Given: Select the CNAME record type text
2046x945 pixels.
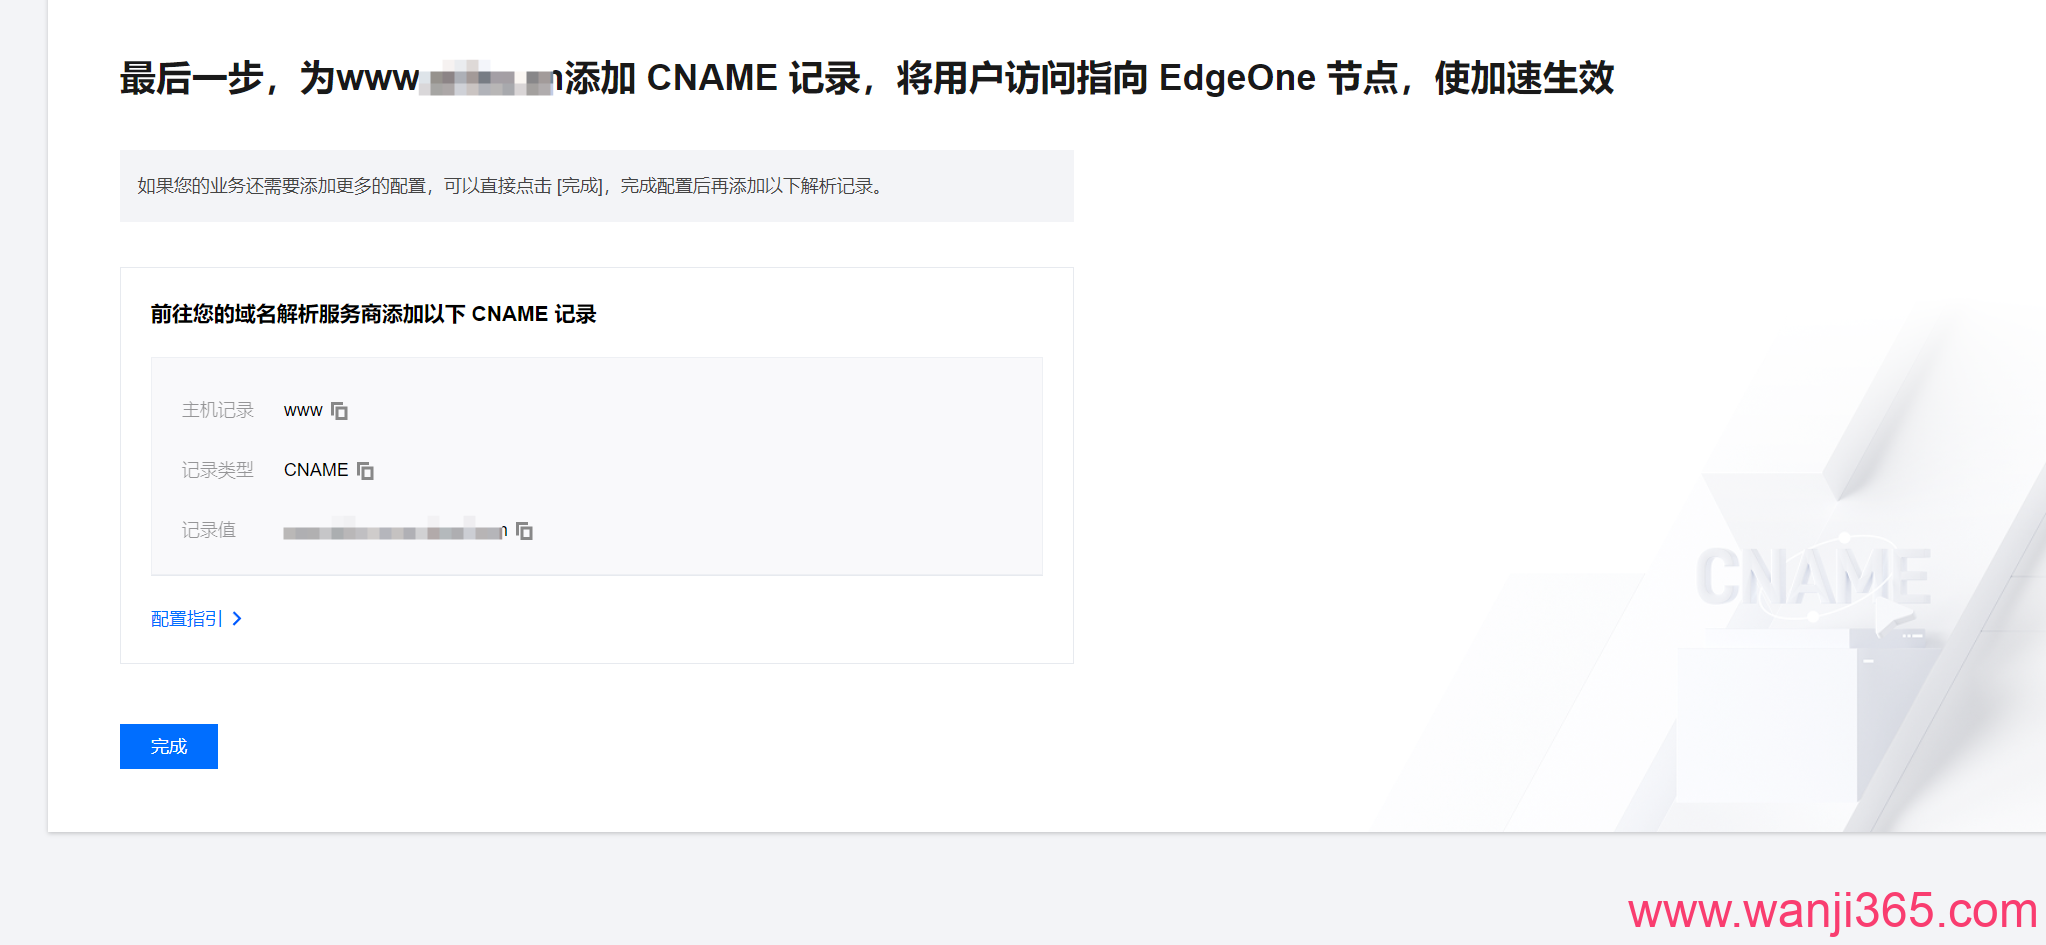Looking at the screenshot, I should (x=316, y=470).
